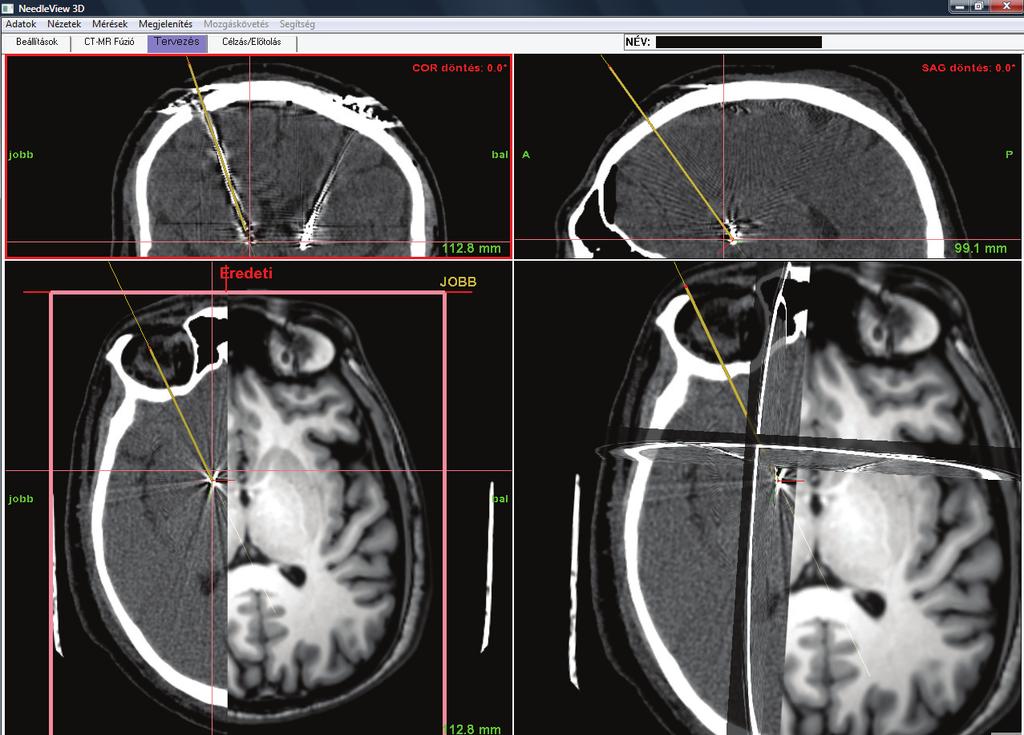1024x735 pixels.
Task: Open the Megjelenítés menu
Action: (165, 24)
